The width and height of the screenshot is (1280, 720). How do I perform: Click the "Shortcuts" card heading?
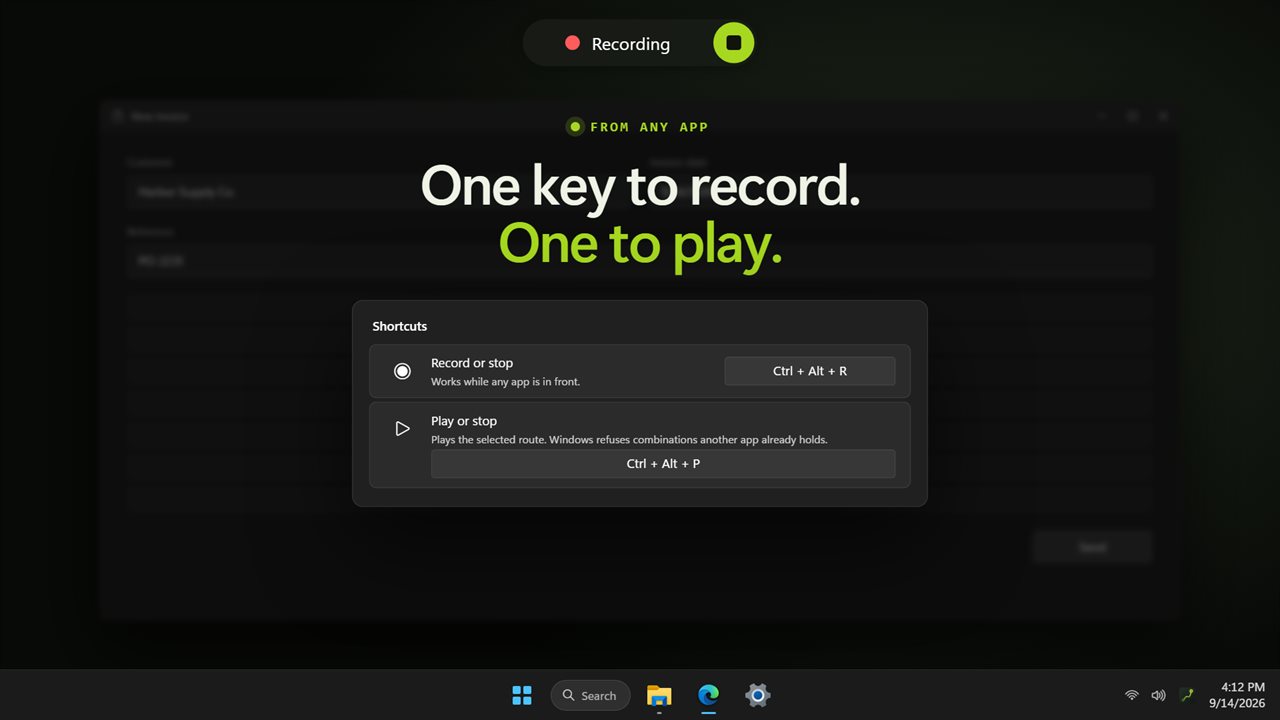coord(399,326)
